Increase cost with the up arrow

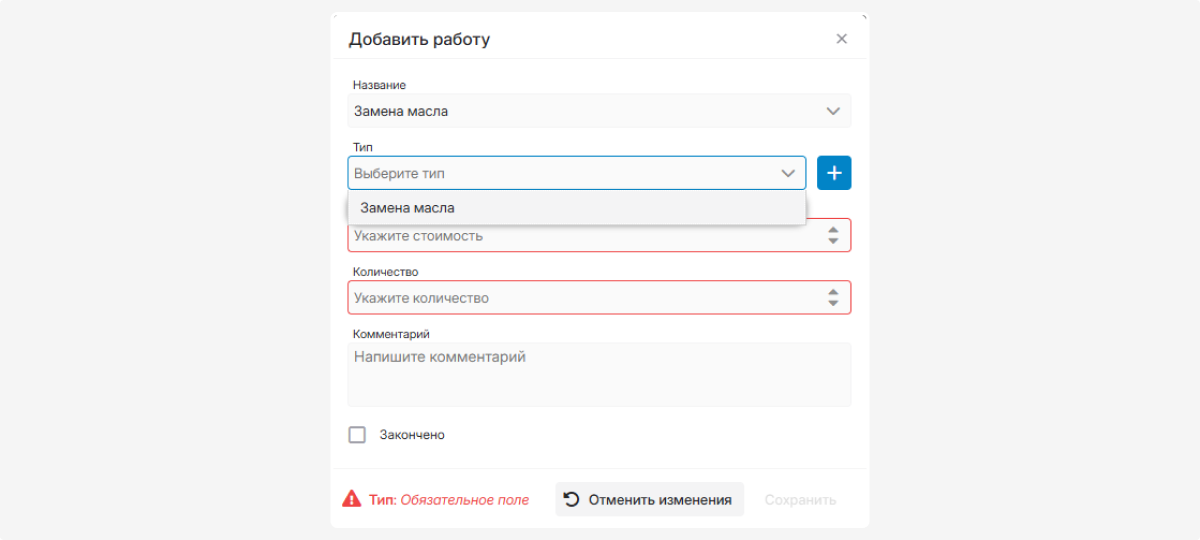click(833, 230)
